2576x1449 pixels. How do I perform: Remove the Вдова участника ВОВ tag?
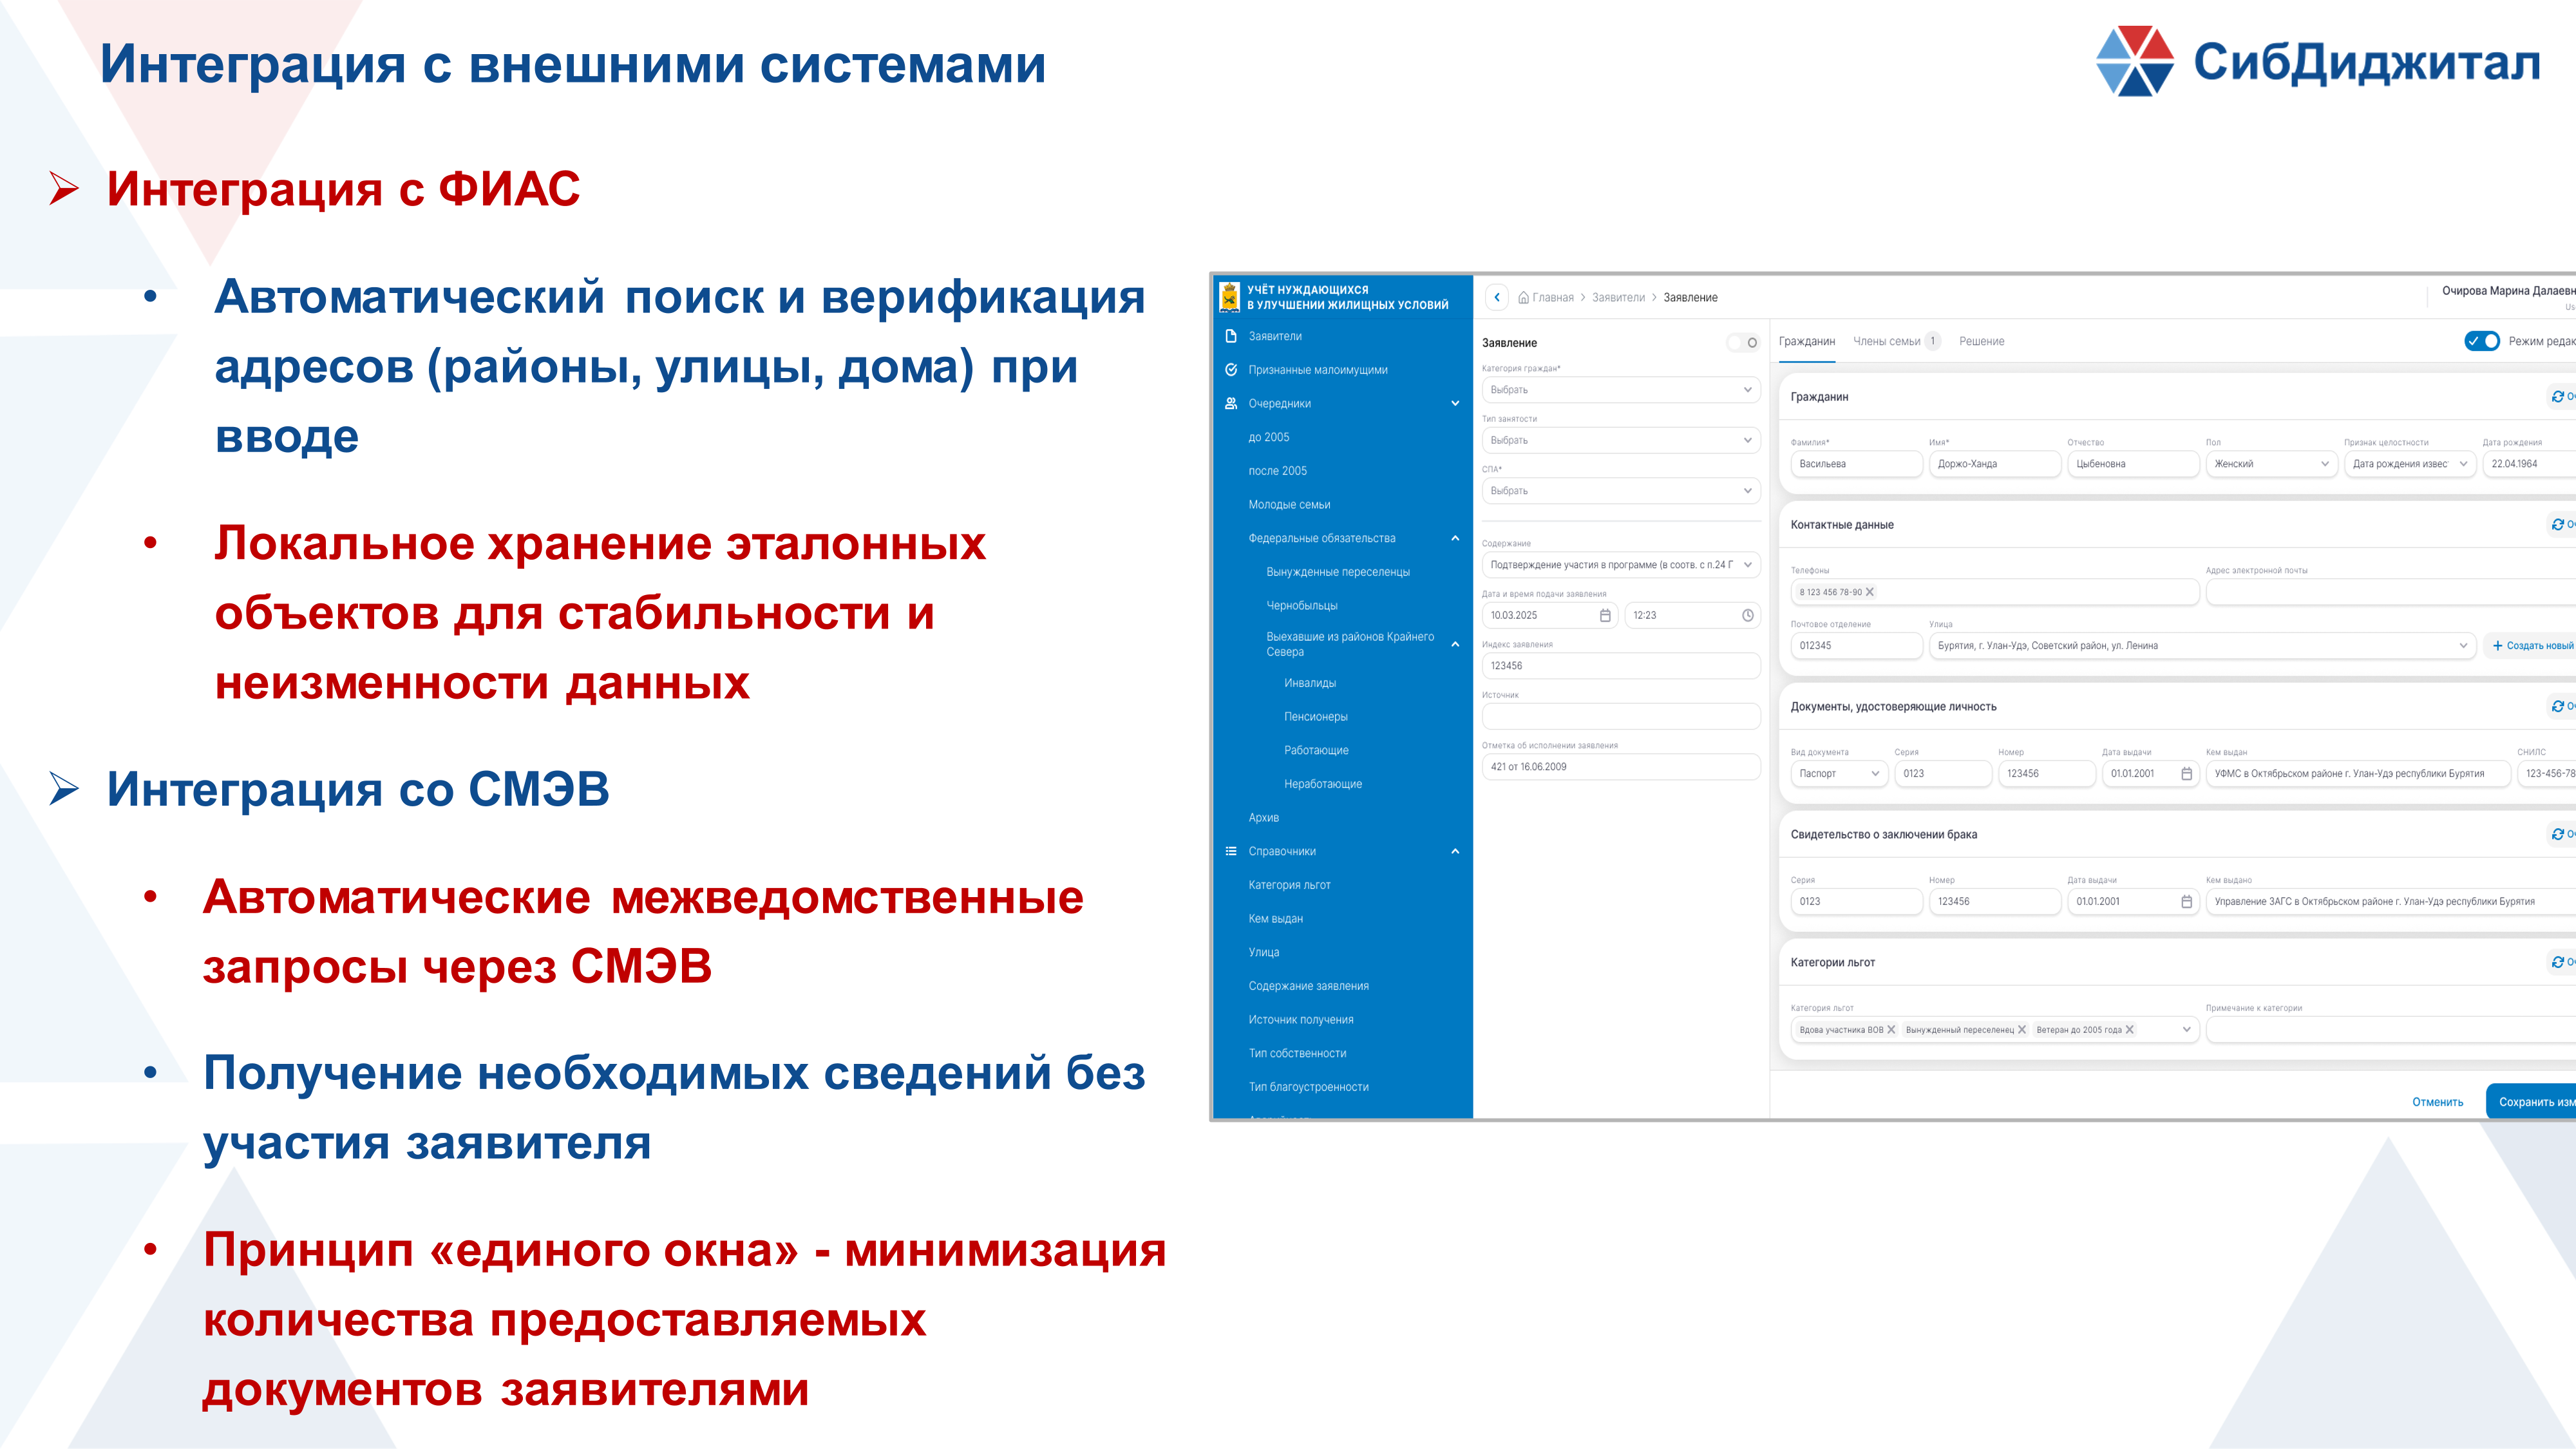tap(1890, 1029)
